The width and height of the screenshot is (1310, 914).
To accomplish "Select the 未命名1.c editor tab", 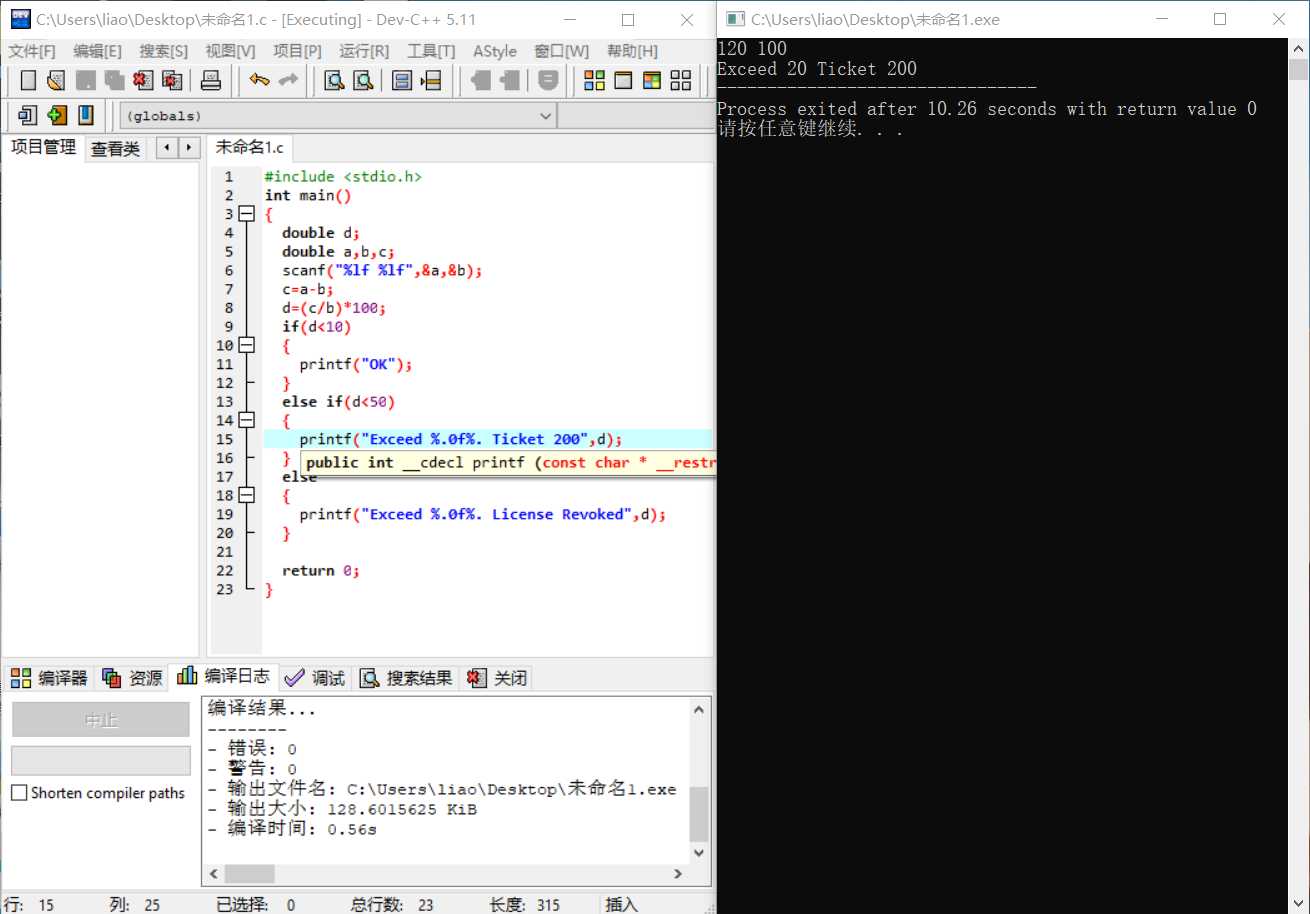I will (250, 148).
